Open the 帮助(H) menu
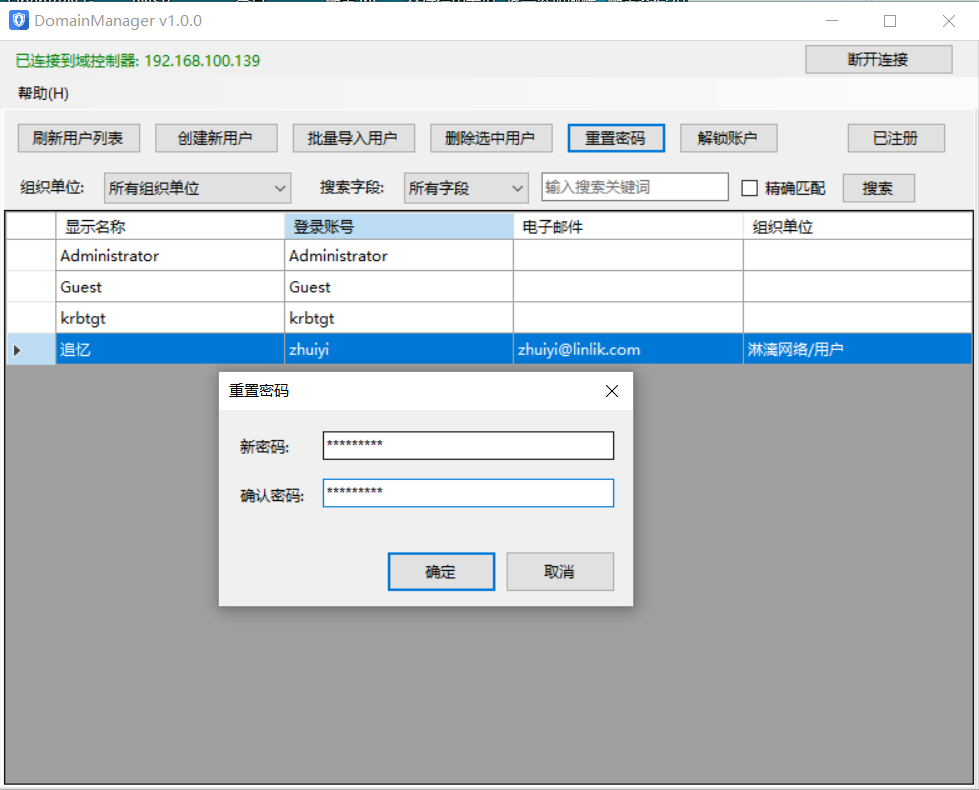979x790 pixels. tap(43, 93)
